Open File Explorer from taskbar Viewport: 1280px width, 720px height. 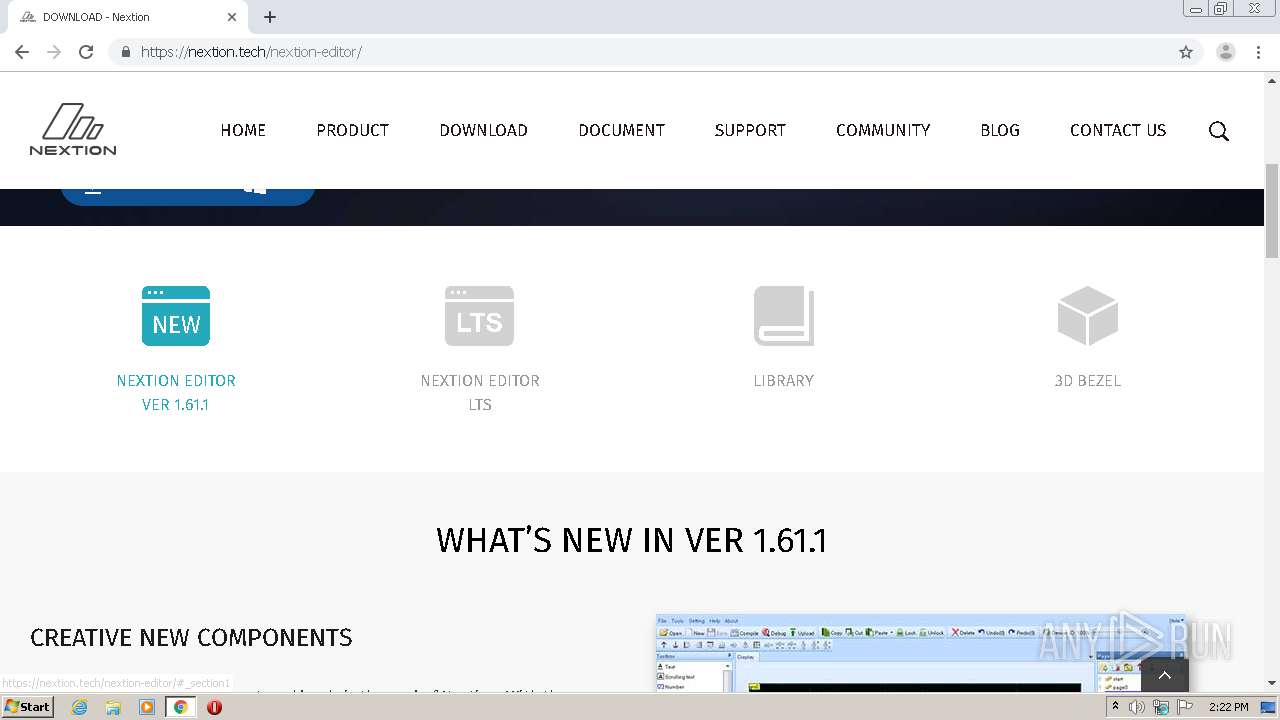(x=113, y=707)
